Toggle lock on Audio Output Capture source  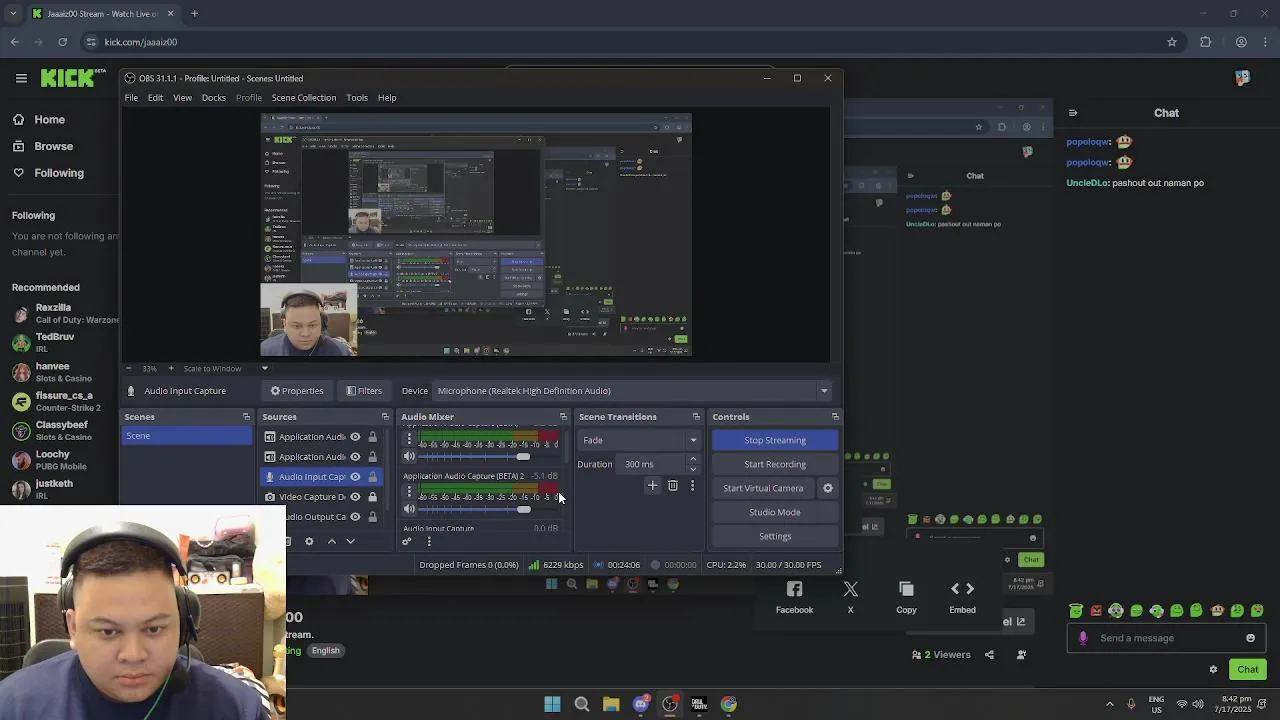click(373, 517)
